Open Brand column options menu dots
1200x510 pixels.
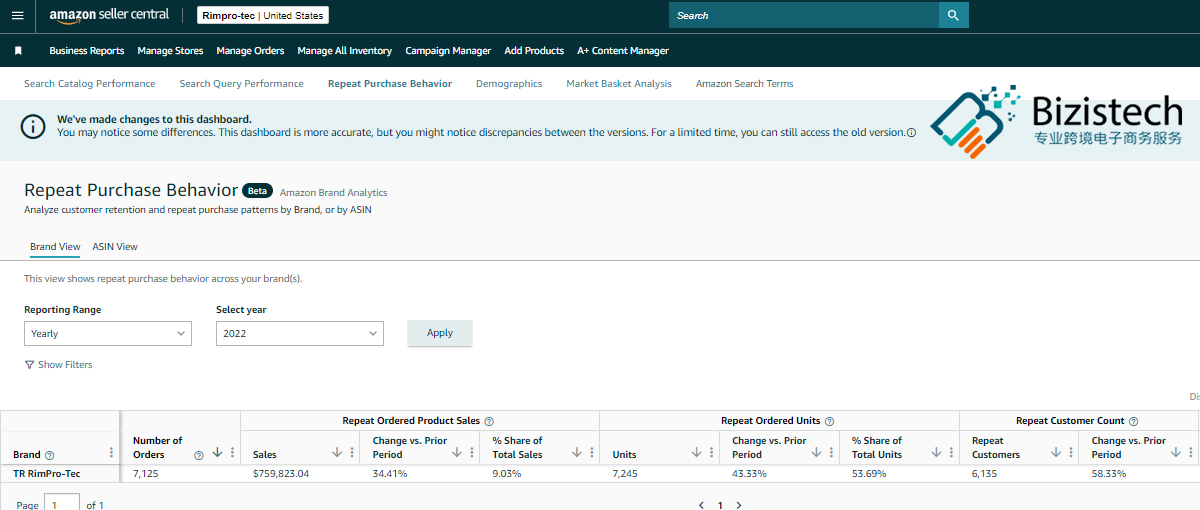[111, 453]
